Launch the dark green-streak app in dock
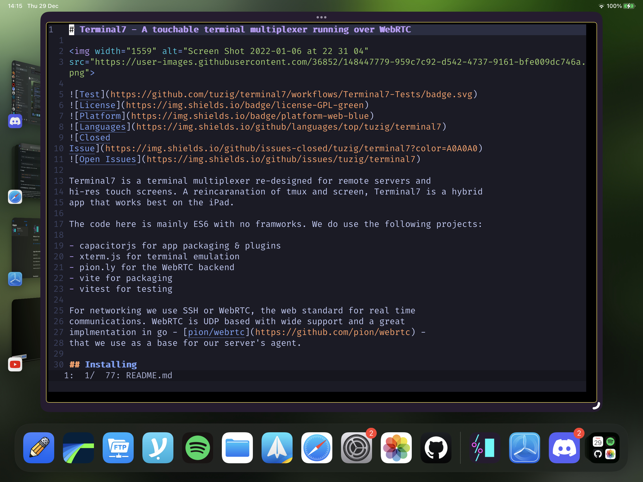The width and height of the screenshot is (643, 482). click(x=78, y=448)
